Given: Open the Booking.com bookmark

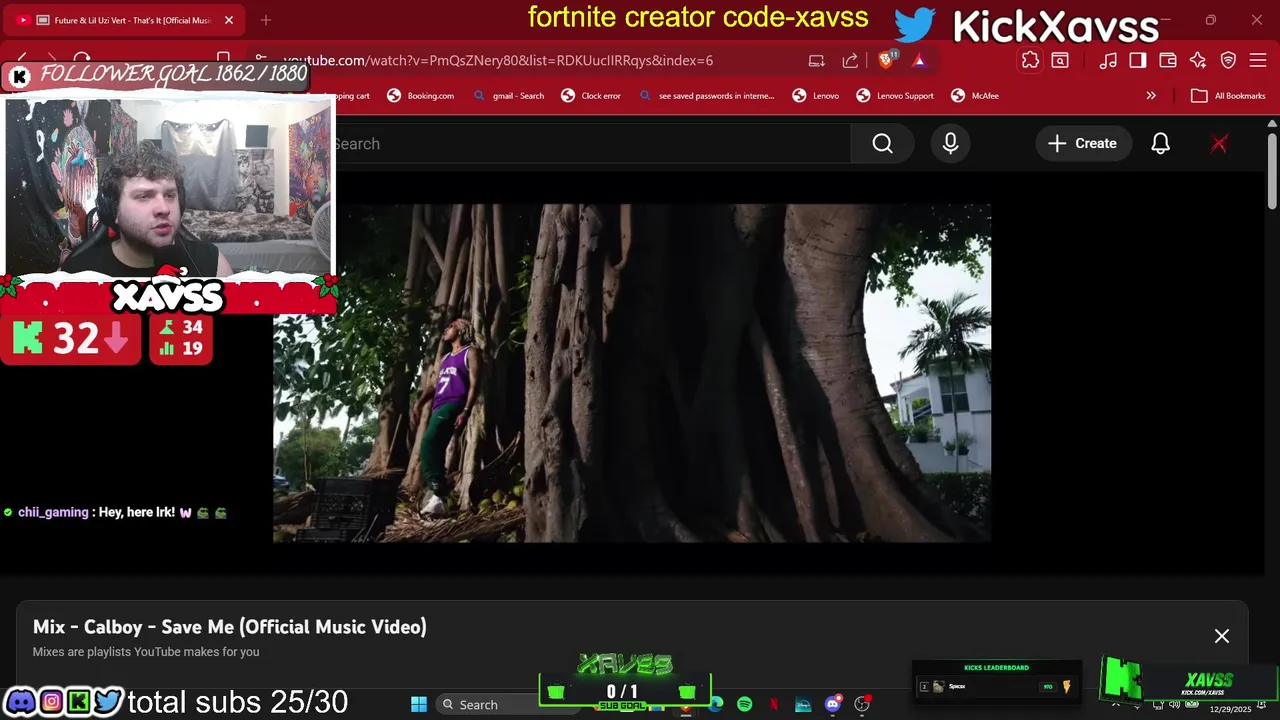Looking at the screenshot, I should (x=421, y=96).
